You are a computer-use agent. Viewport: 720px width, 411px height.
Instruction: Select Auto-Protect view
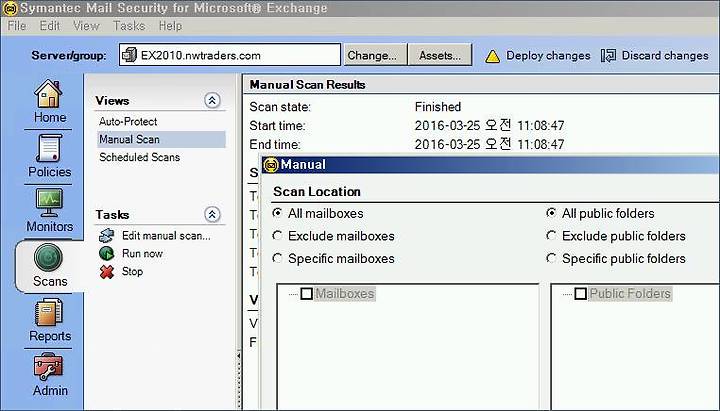[x=128, y=121]
